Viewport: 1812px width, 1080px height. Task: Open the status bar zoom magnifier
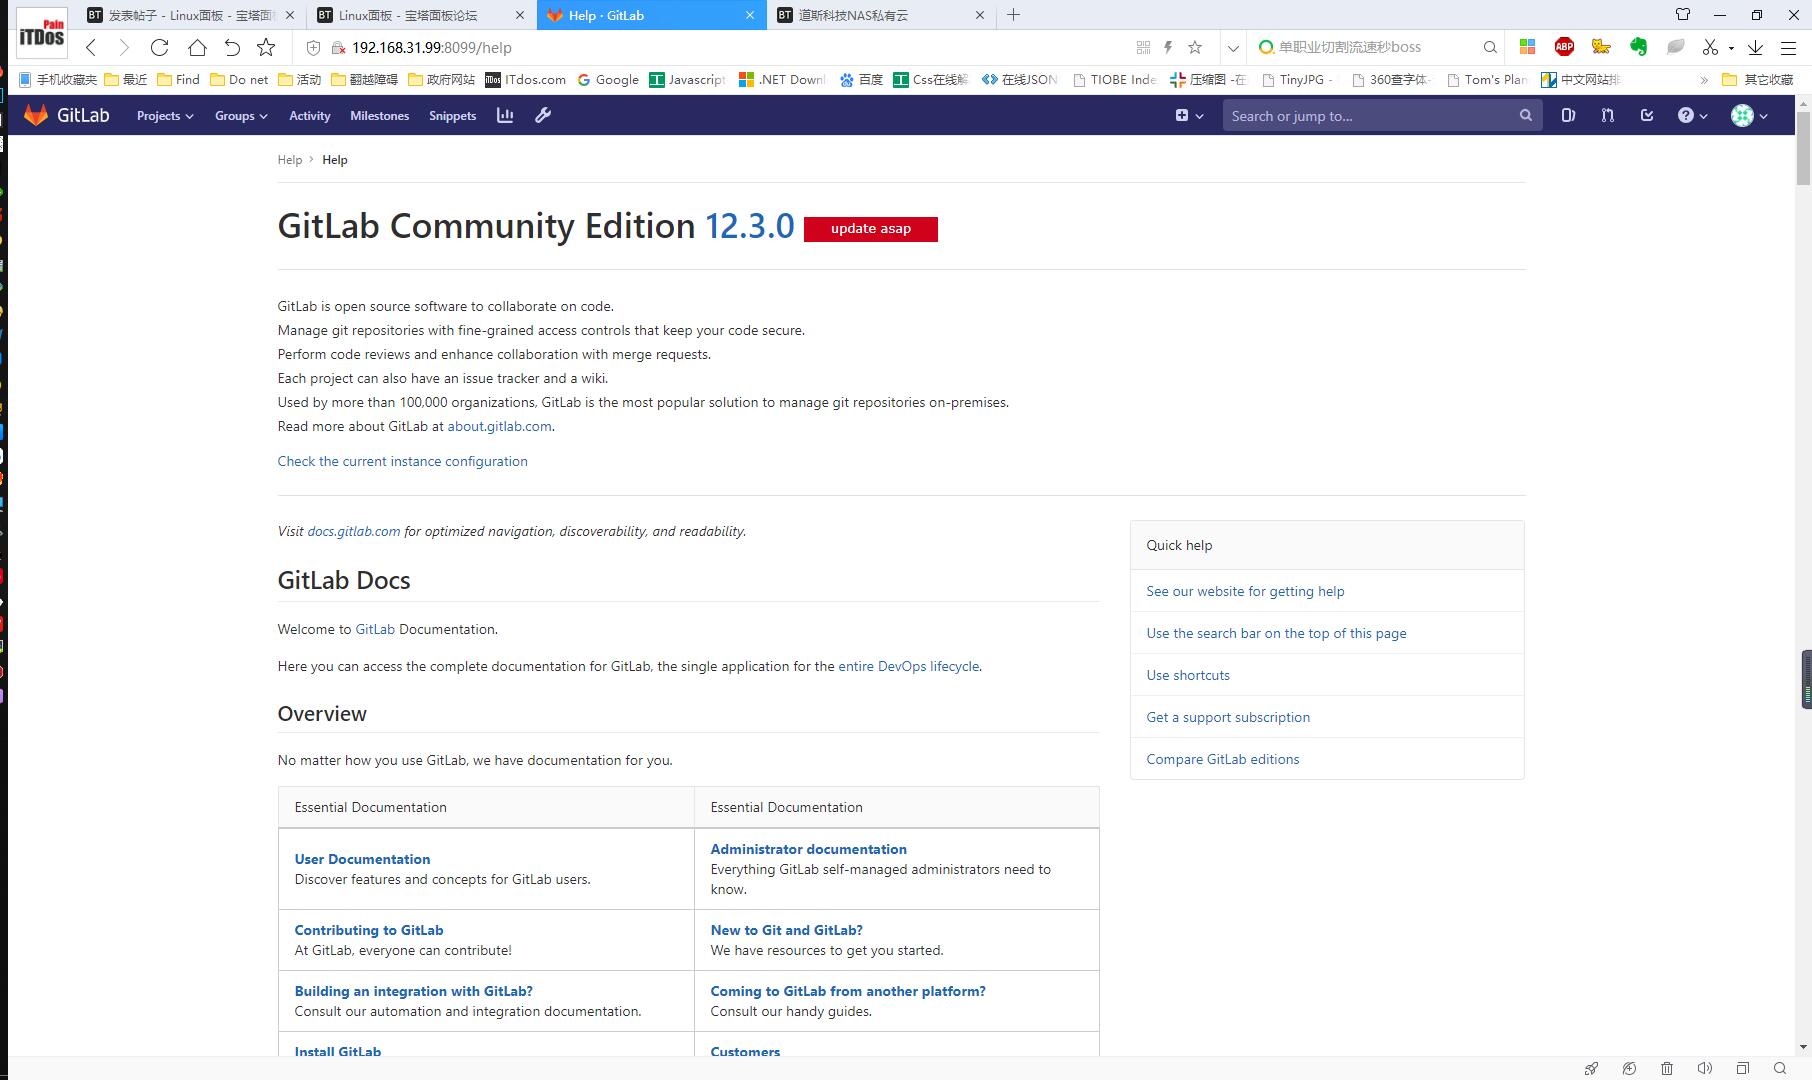click(x=1780, y=1068)
